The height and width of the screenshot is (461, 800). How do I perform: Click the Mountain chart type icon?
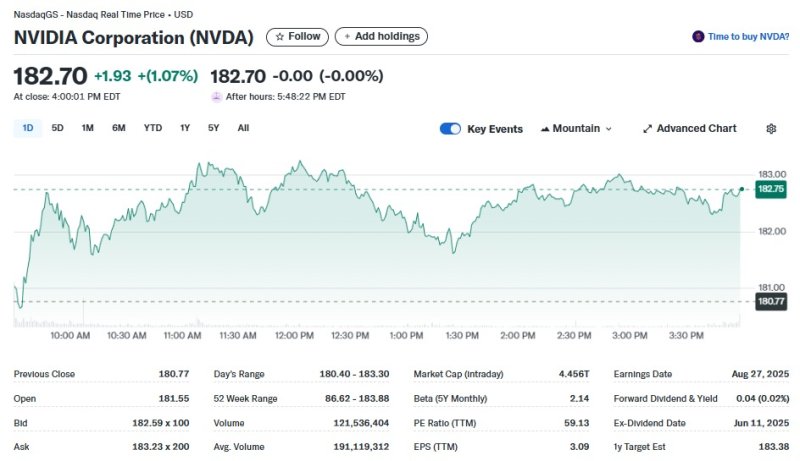pos(545,129)
